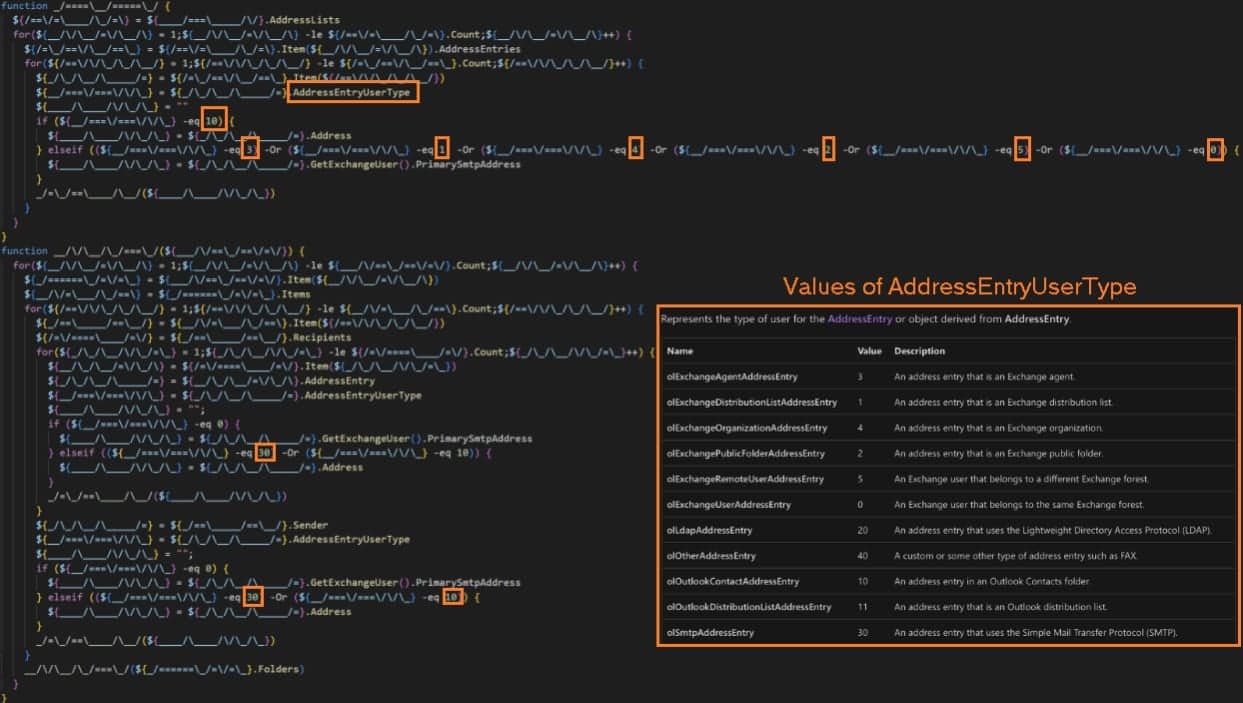Image resolution: width=1243 pixels, height=703 pixels.
Task: Click the Description column header
Action: point(919,351)
